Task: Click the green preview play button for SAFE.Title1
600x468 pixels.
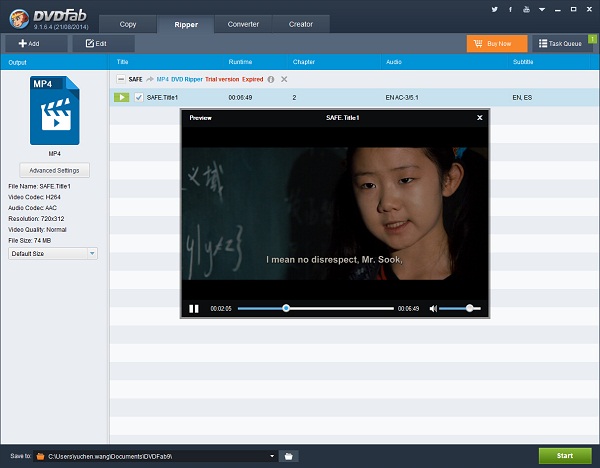Action: click(122, 97)
